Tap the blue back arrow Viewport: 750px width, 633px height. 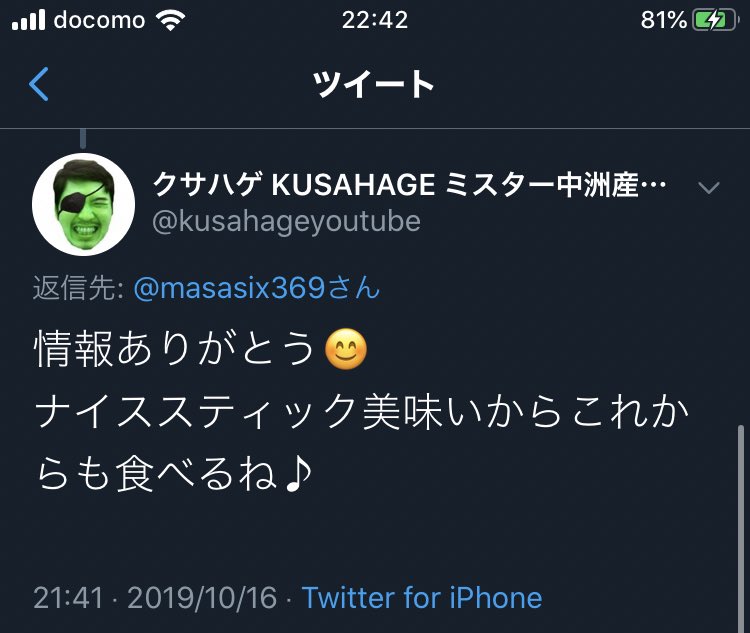(x=39, y=84)
